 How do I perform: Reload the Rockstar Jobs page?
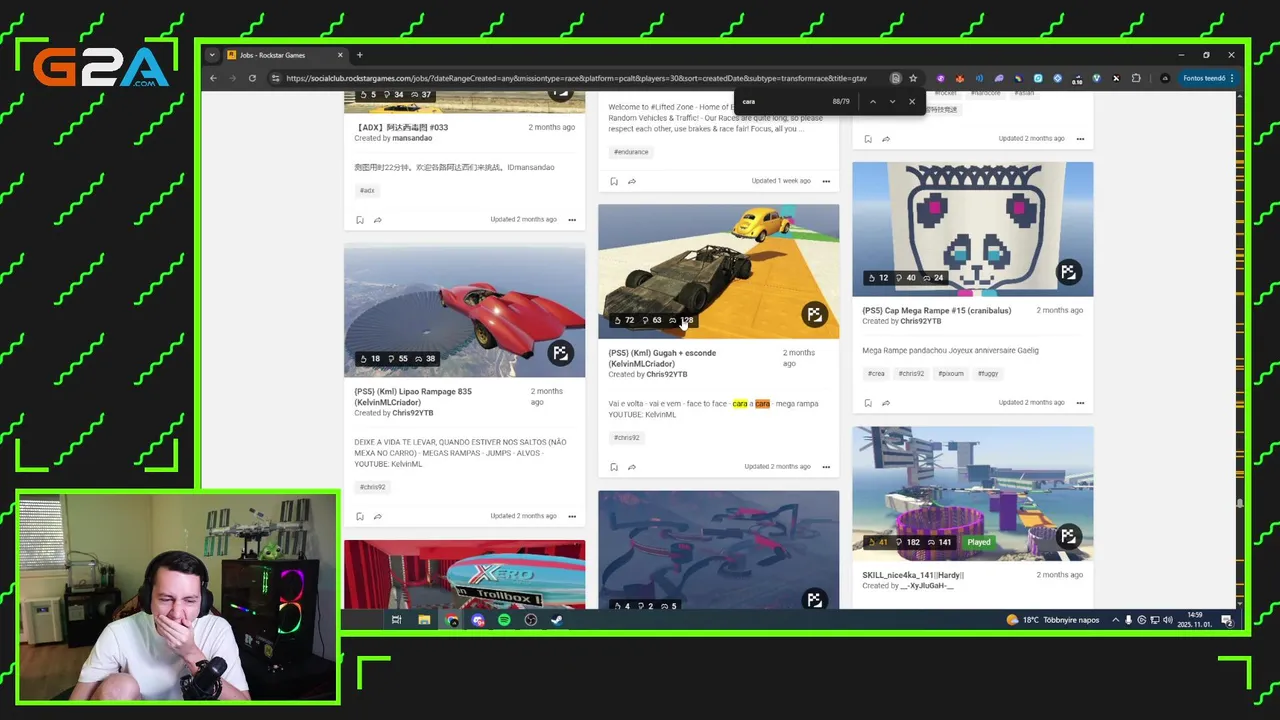click(x=252, y=78)
